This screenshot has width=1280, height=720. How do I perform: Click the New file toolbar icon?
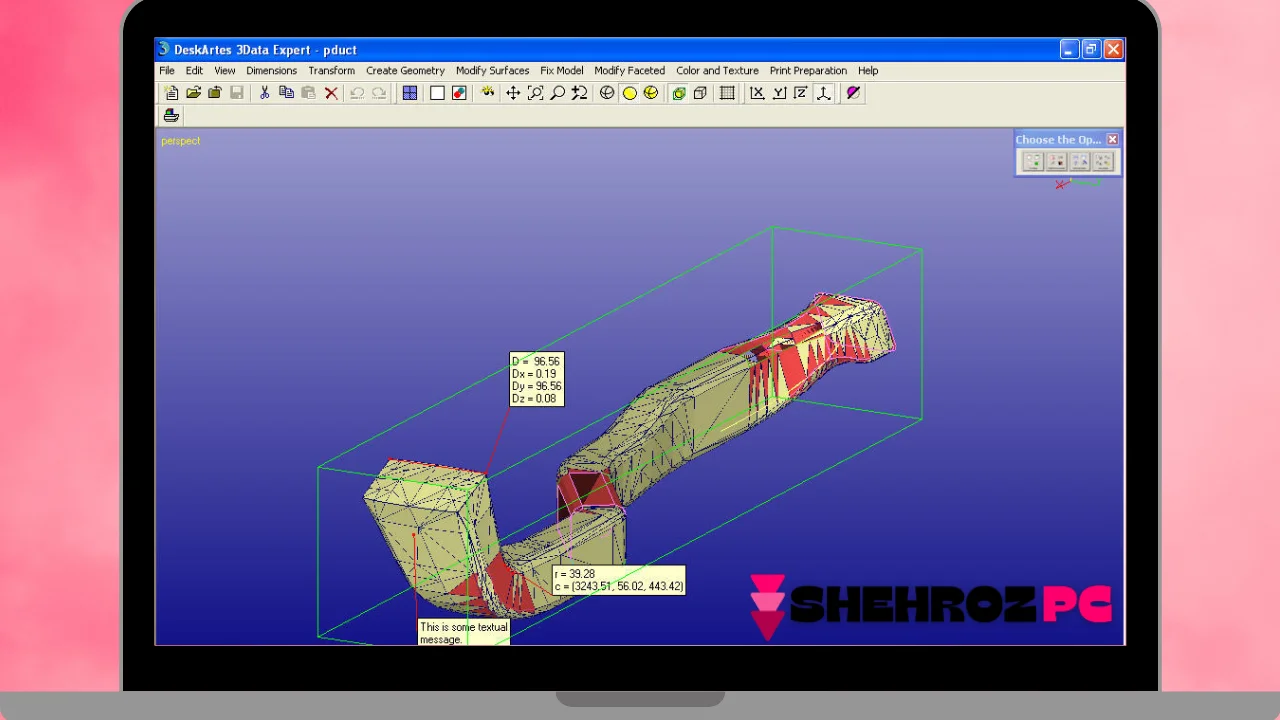click(x=171, y=93)
